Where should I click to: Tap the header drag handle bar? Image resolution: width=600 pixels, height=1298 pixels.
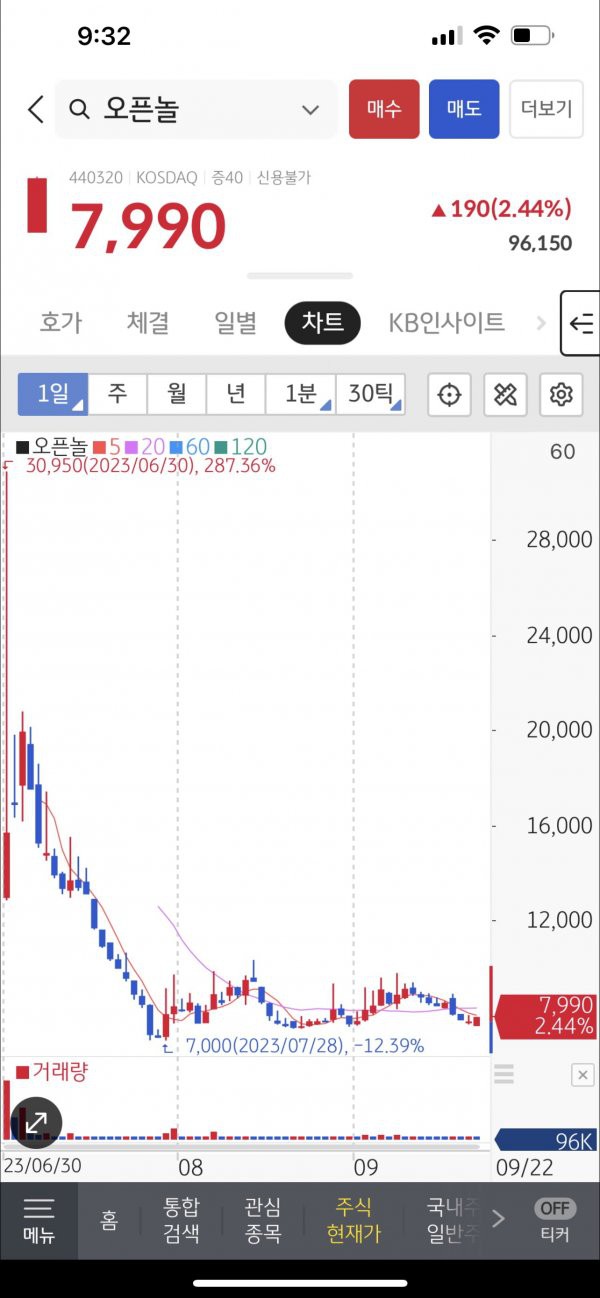click(300, 276)
